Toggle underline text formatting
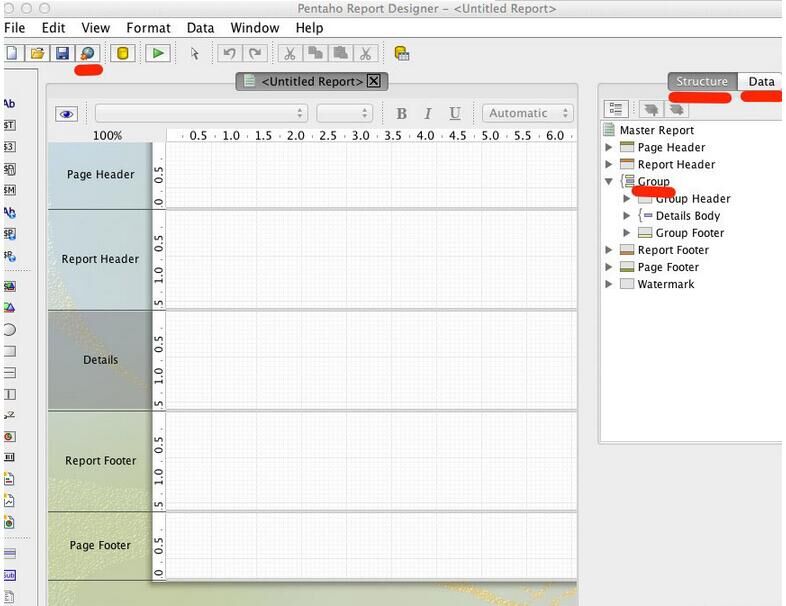The height and width of the screenshot is (606, 786). point(455,114)
